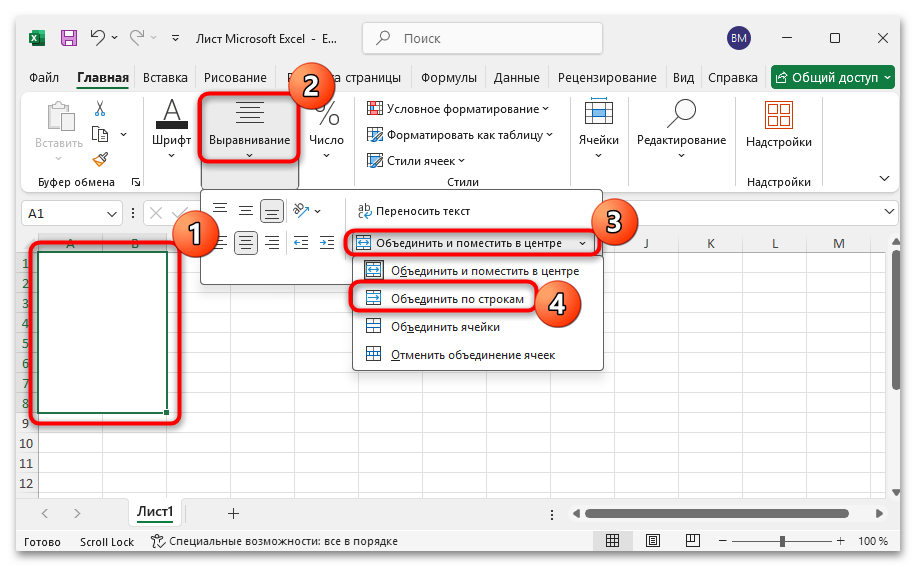Open the Надстройки add-ins icon
Viewport: 916px width, 567px height.
tap(778, 125)
